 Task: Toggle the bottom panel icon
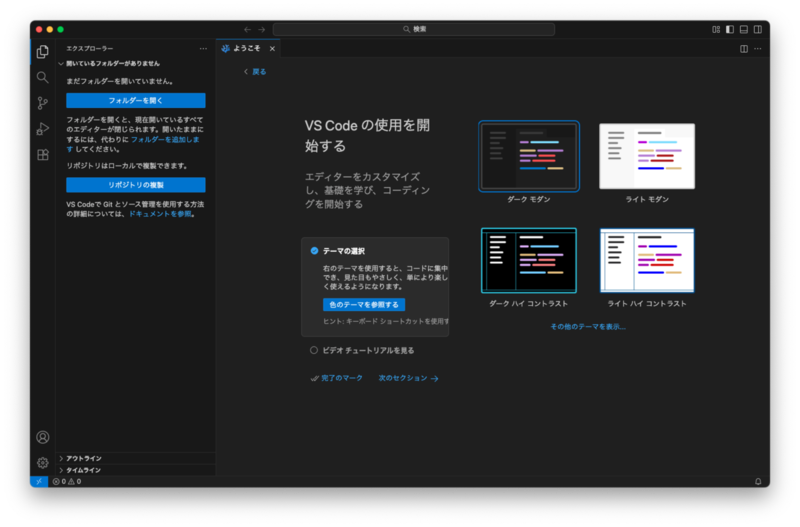pos(744,30)
